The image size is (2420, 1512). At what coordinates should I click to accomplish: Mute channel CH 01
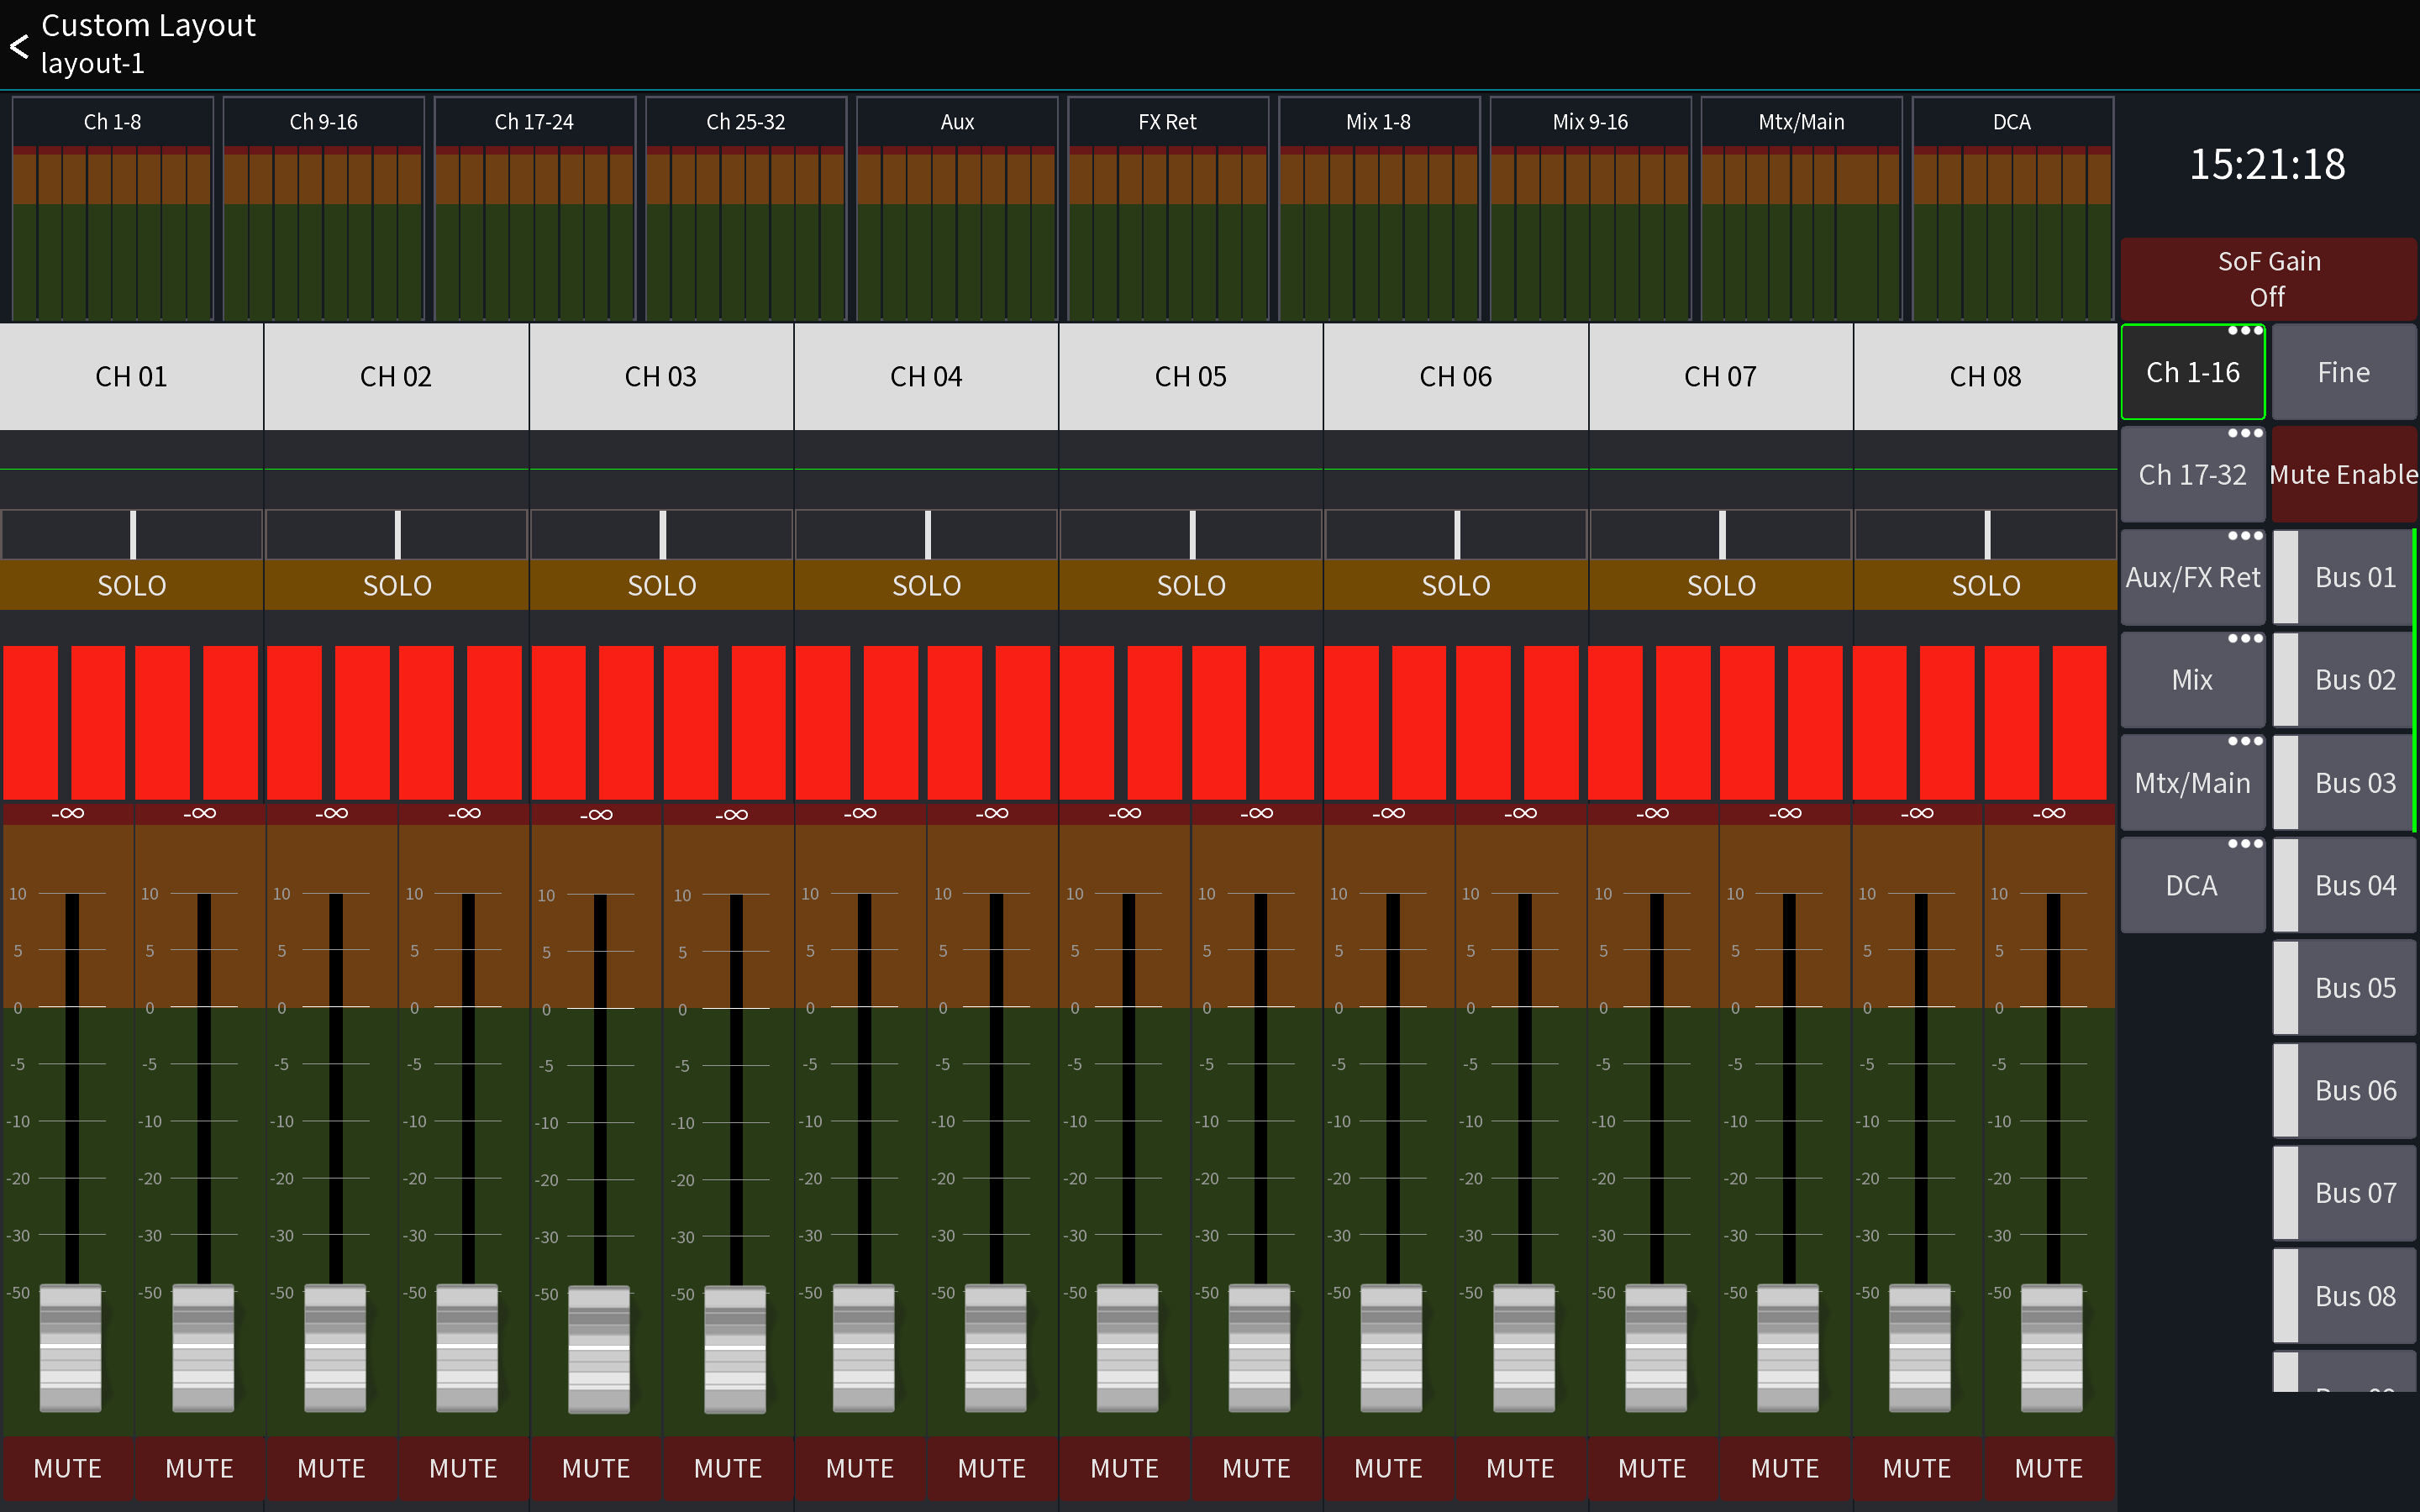pyautogui.click(x=66, y=1467)
